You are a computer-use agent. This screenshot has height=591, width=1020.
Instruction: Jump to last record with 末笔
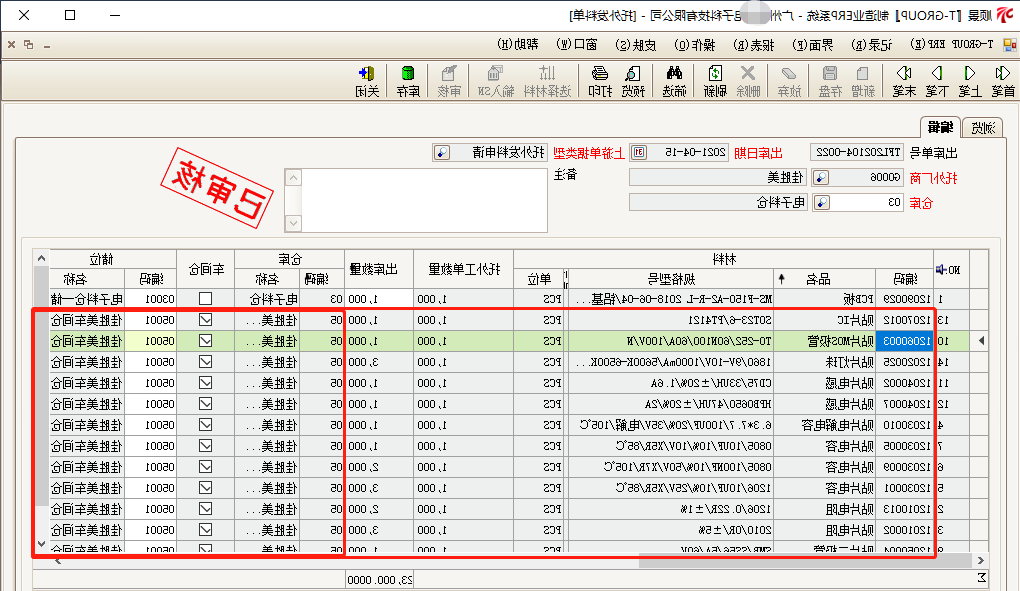(904, 79)
